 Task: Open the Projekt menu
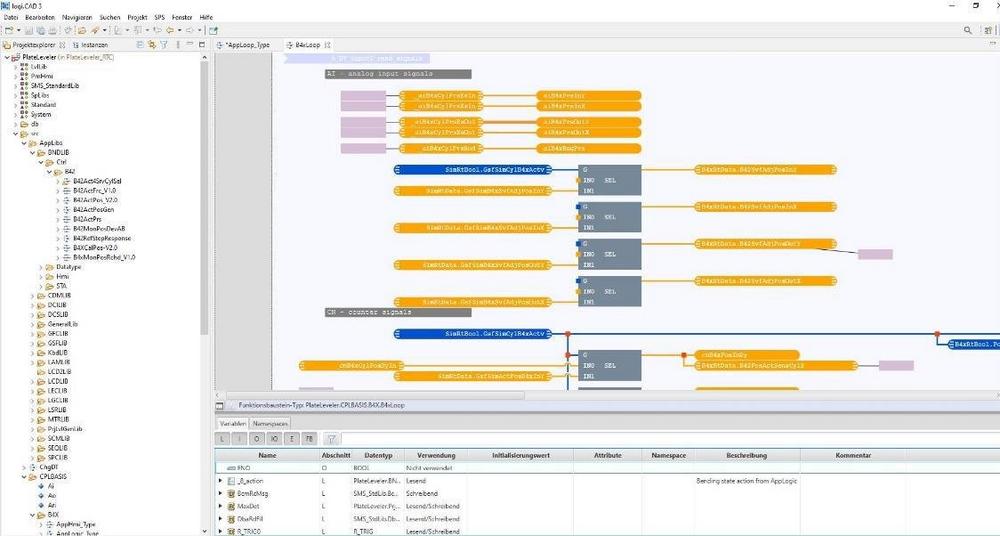137,17
